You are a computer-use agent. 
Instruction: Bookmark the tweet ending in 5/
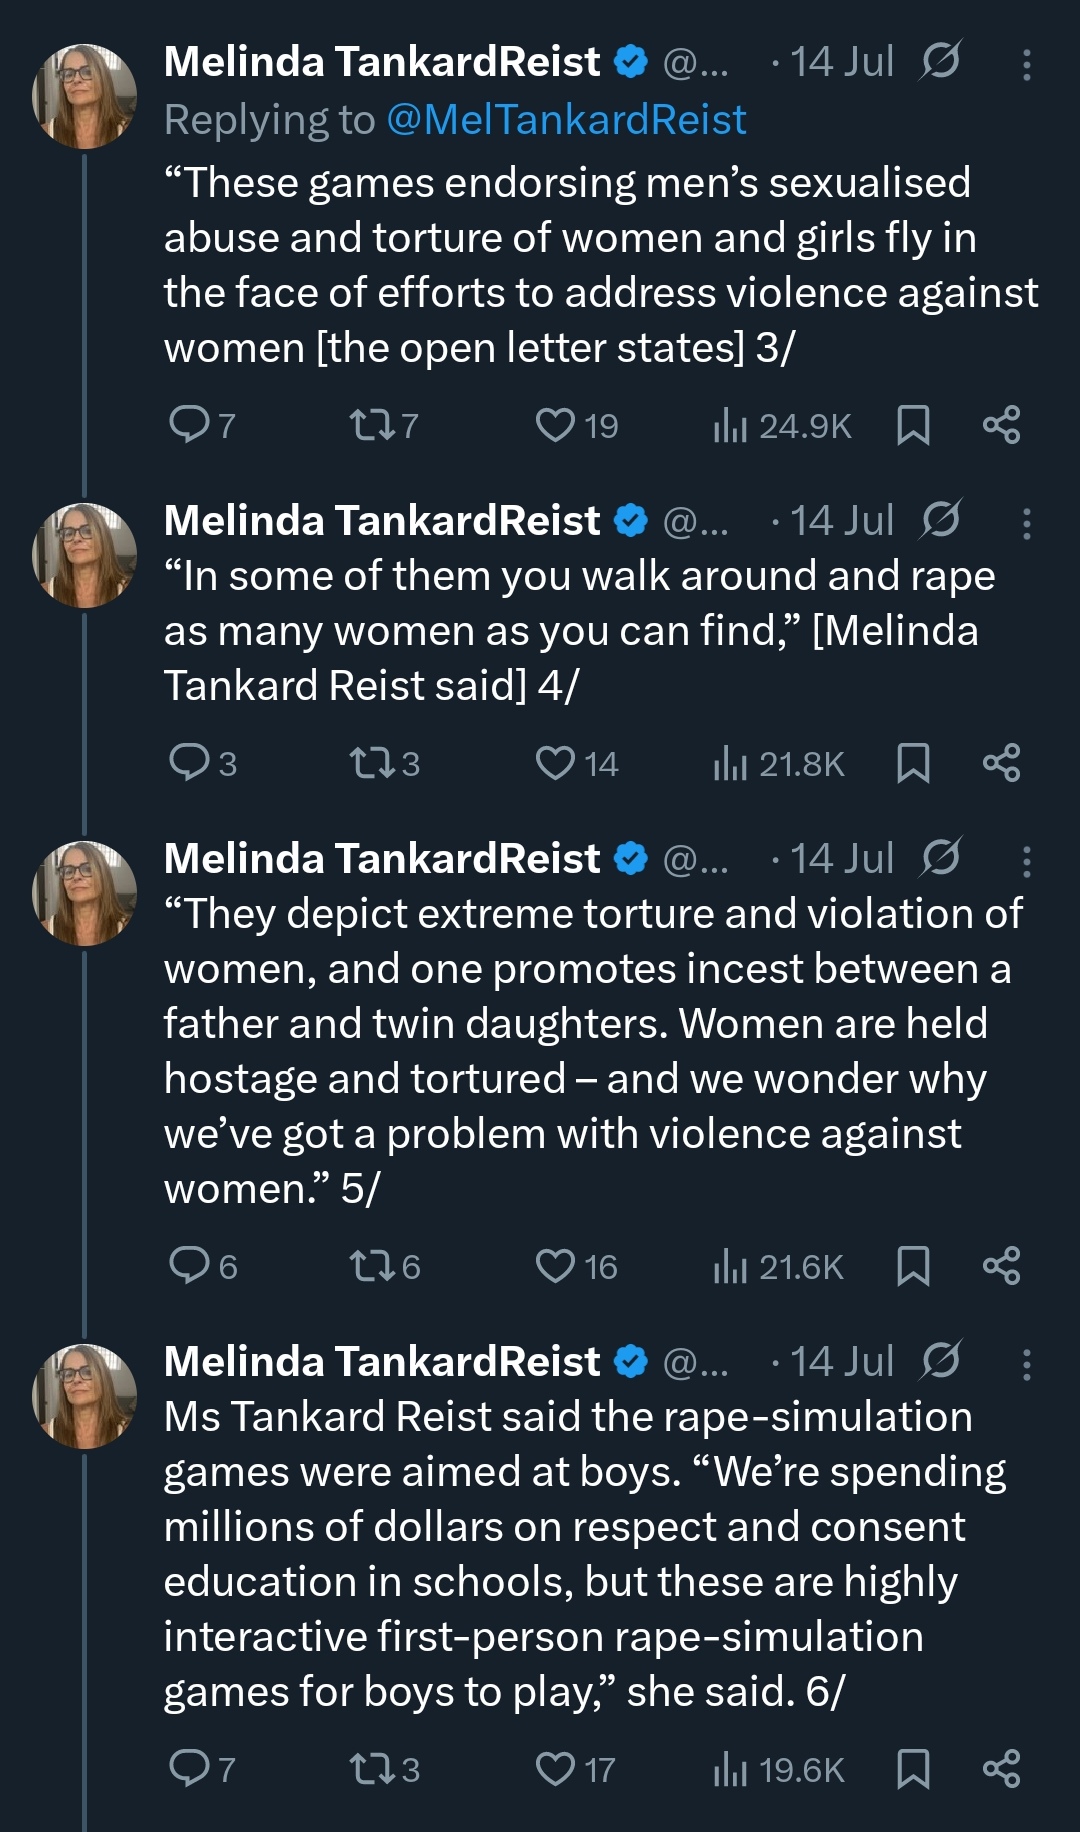[913, 1266]
